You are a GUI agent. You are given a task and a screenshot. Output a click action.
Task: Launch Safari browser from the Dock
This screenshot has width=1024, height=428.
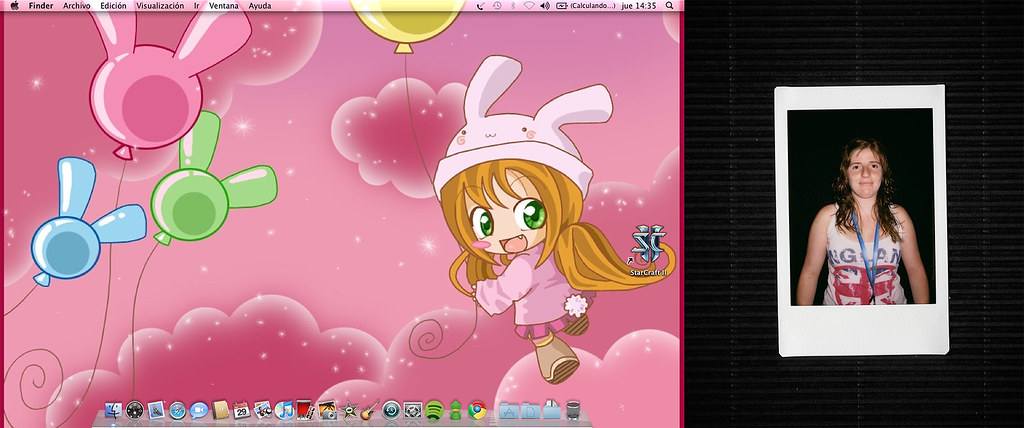pyautogui.click(x=178, y=410)
